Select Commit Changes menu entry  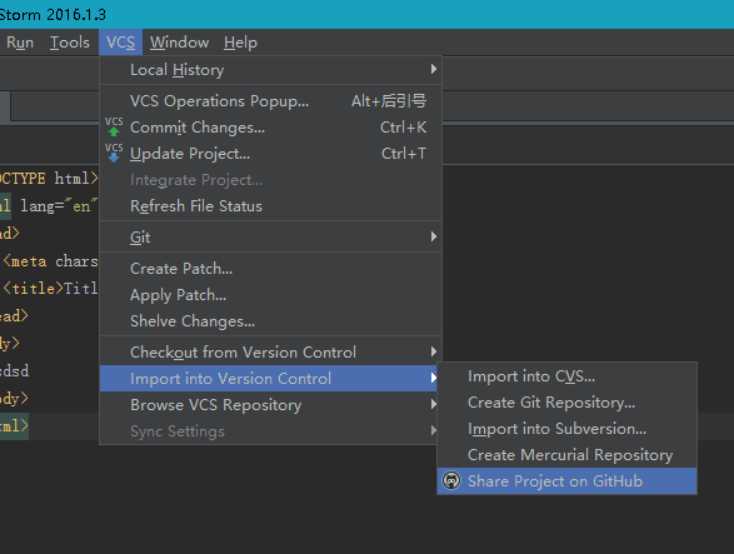point(271,127)
